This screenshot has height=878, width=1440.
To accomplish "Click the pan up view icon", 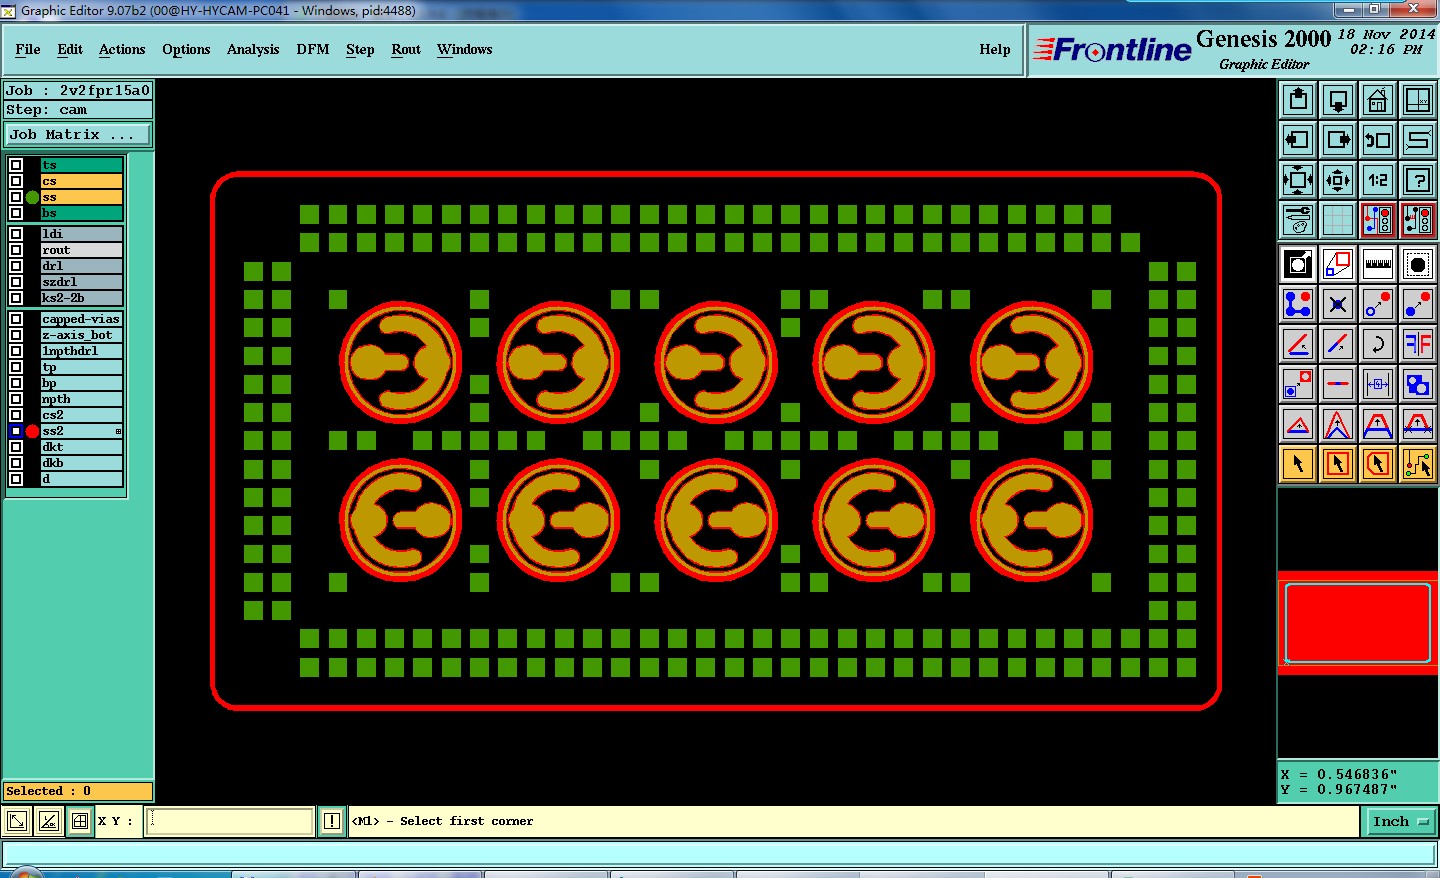I will click(1298, 100).
